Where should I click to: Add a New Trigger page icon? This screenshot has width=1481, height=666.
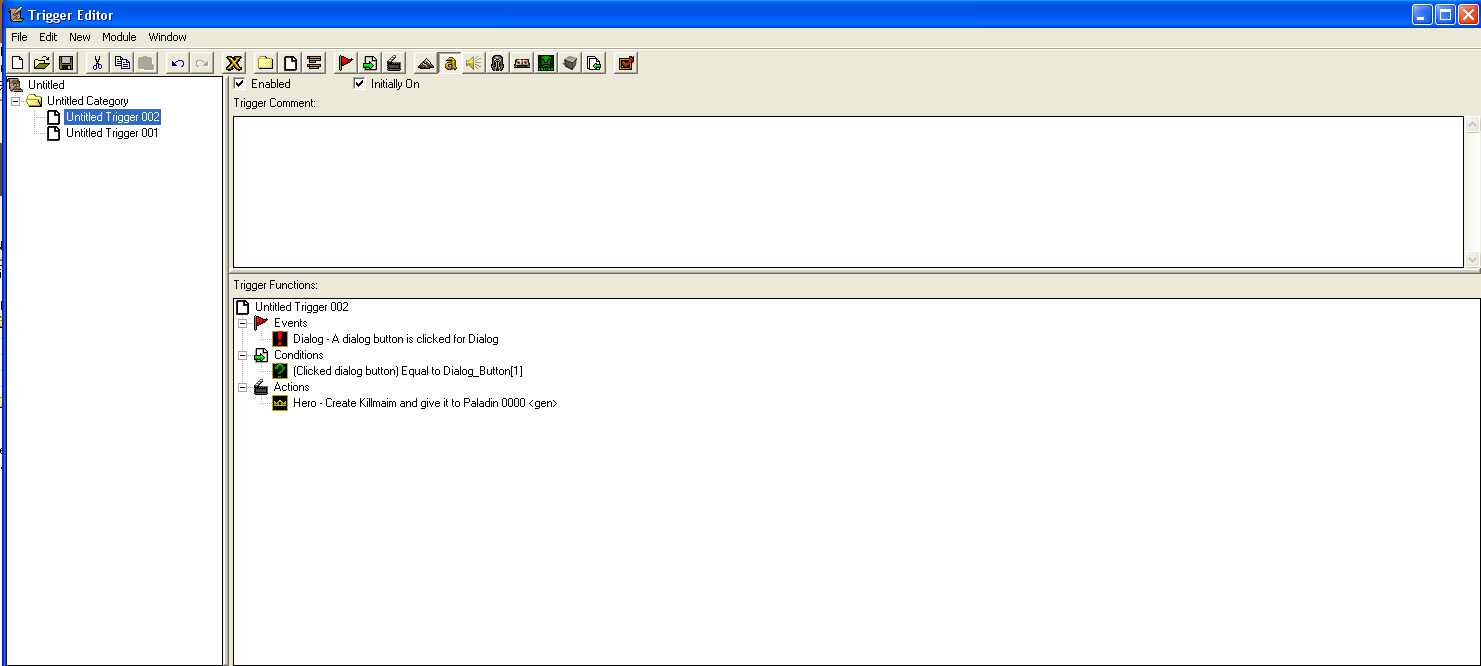290,63
